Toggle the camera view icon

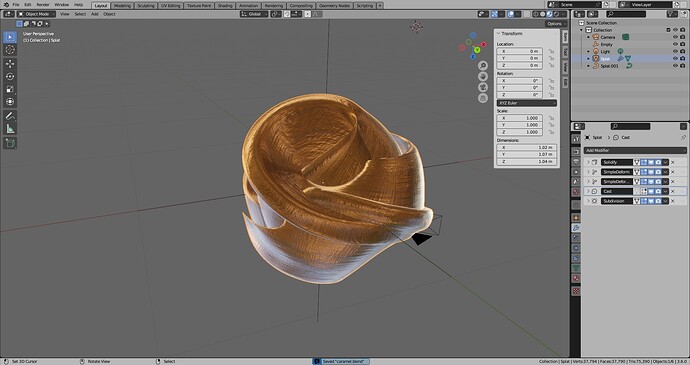click(483, 87)
